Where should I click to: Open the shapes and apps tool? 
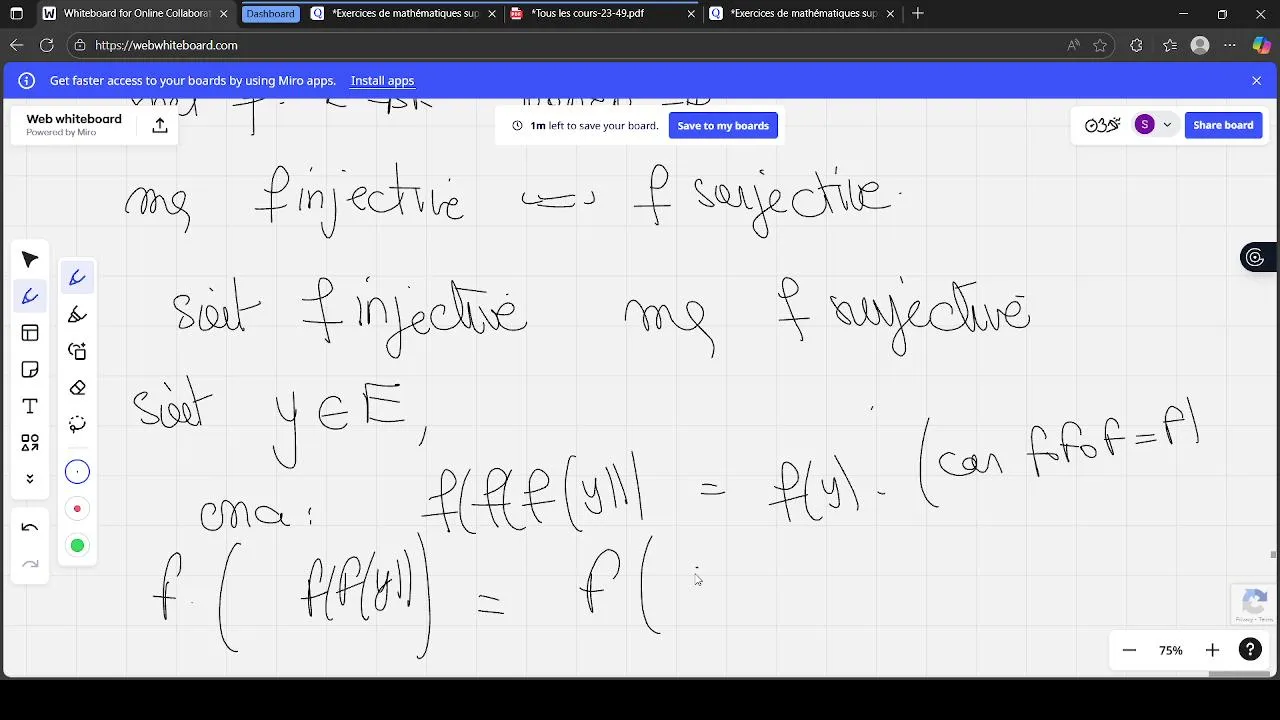pyautogui.click(x=30, y=442)
